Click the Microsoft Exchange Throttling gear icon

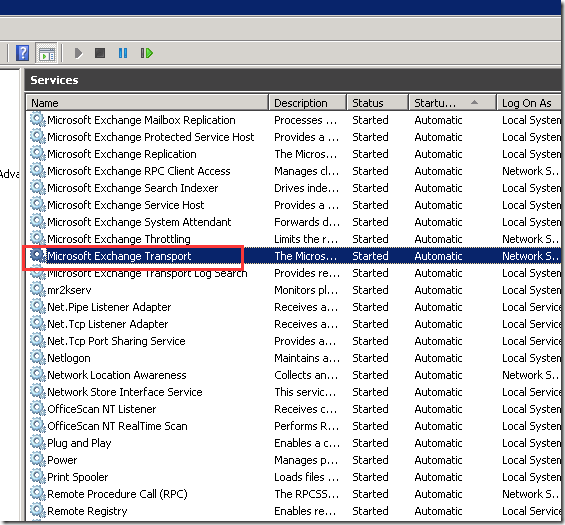click(x=37, y=238)
